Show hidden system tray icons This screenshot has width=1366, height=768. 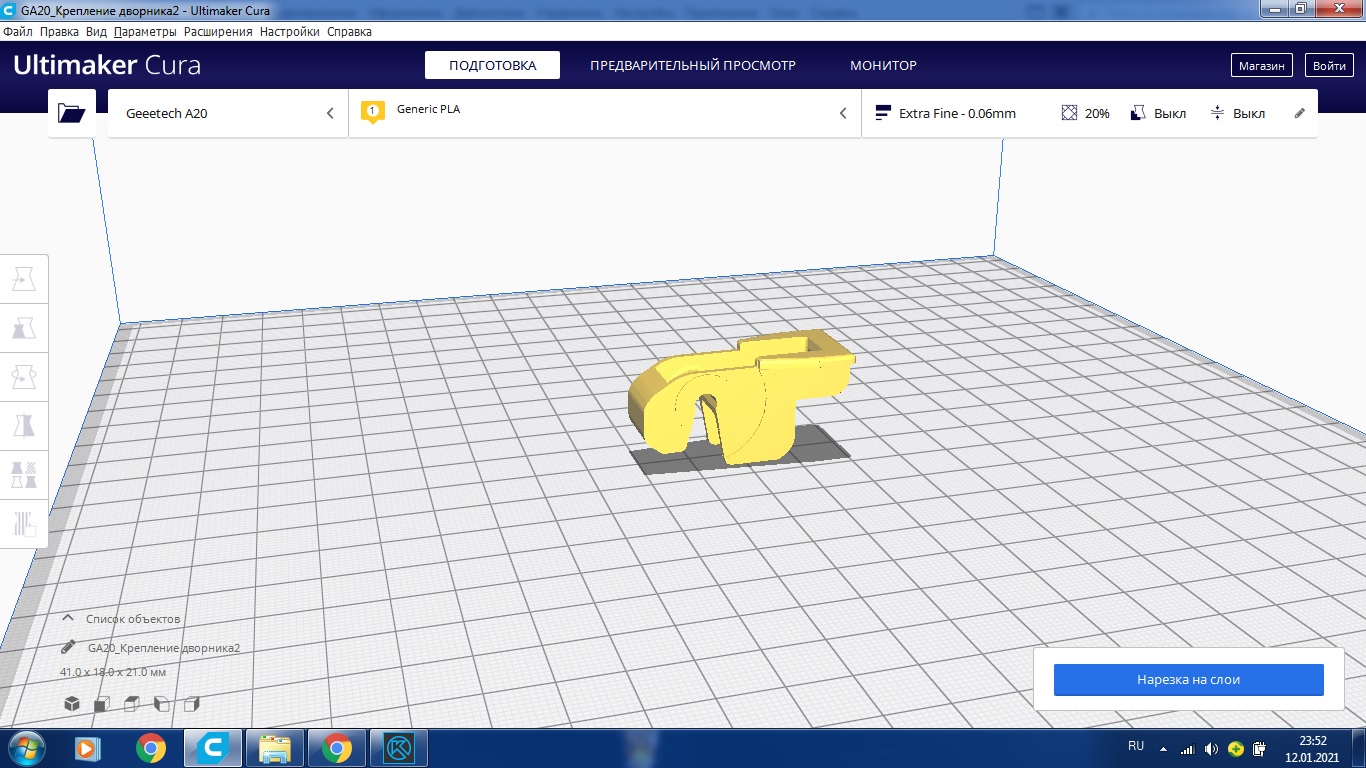coord(1163,748)
